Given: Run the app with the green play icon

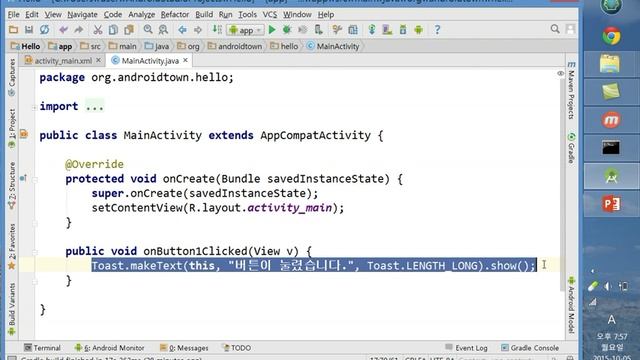Looking at the screenshot, I should click(x=272, y=30).
